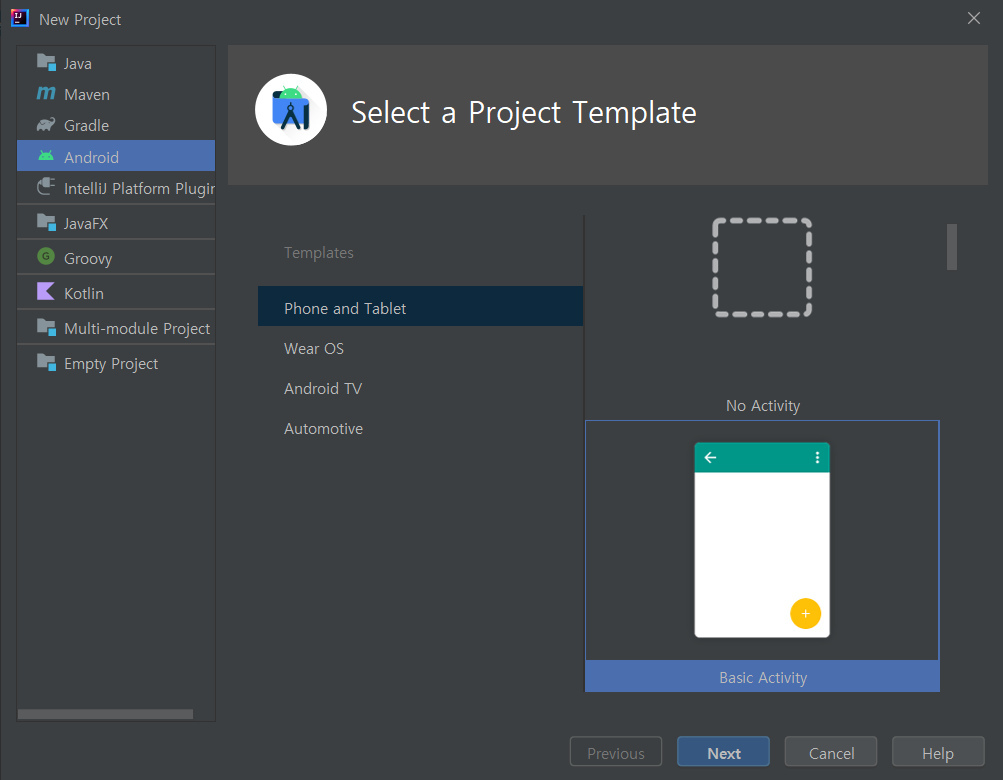Click the Multi-module Project folder icon
The image size is (1003, 780).
pyautogui.click(x=46, y=327)
